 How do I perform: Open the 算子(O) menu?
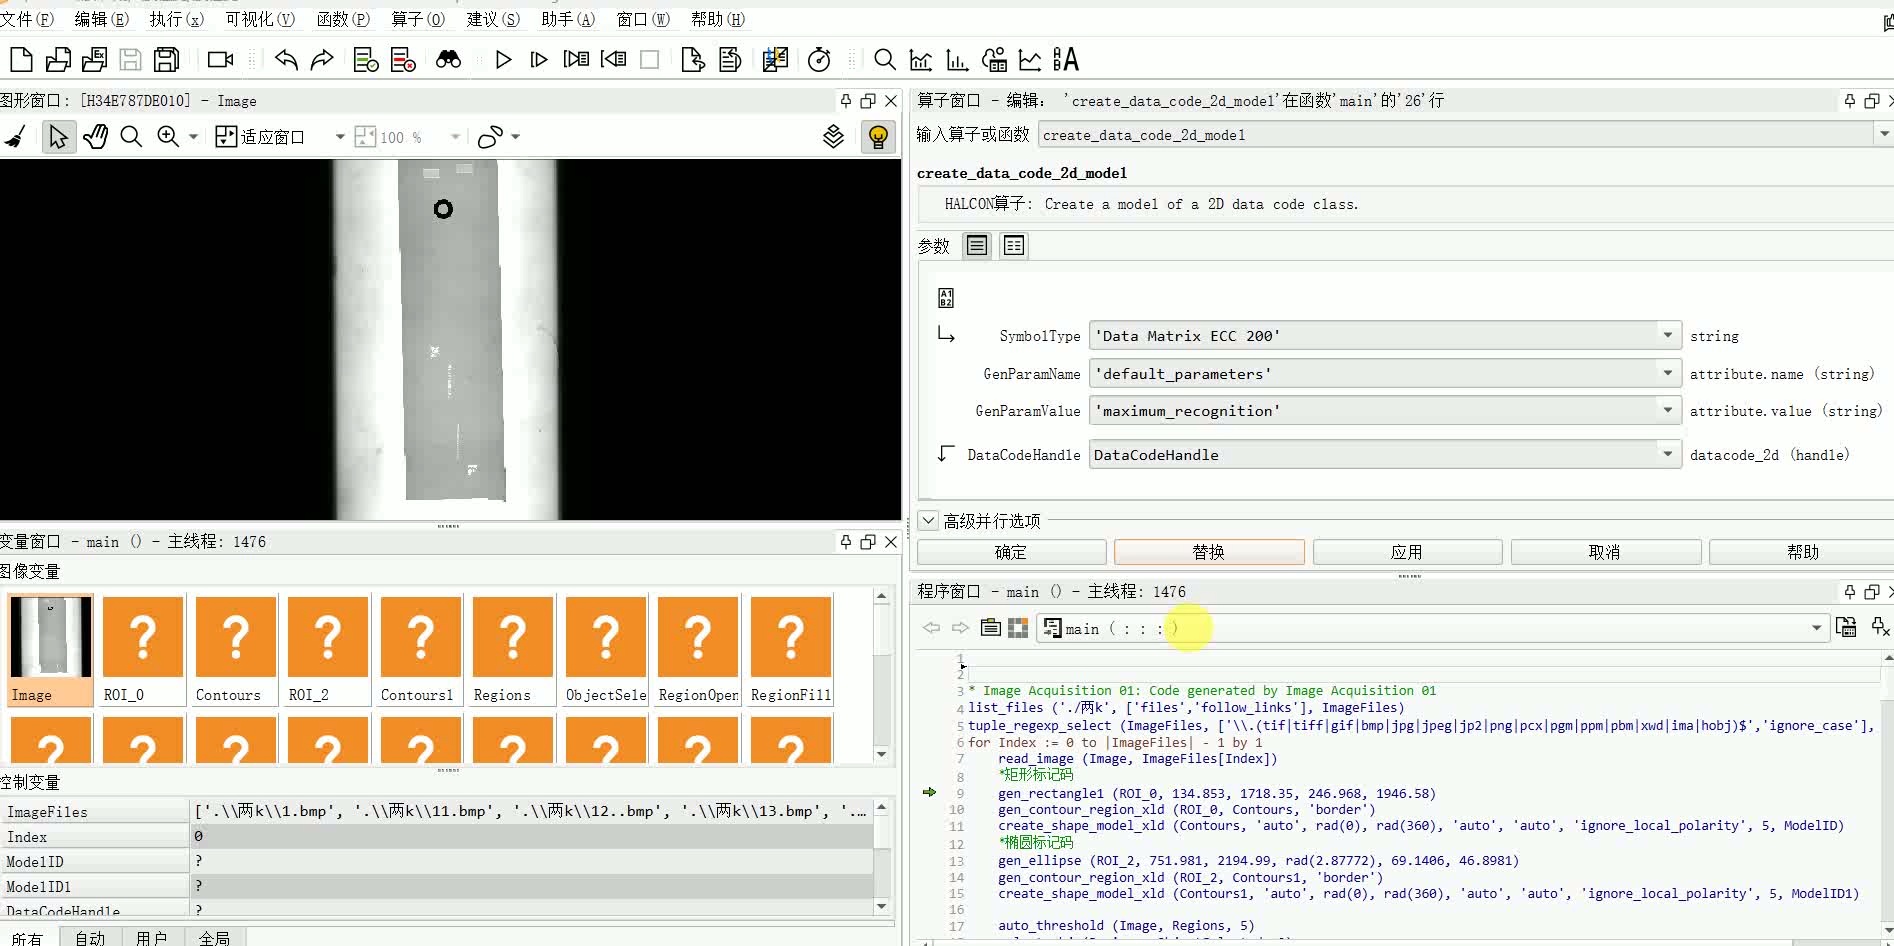point(418,19)
